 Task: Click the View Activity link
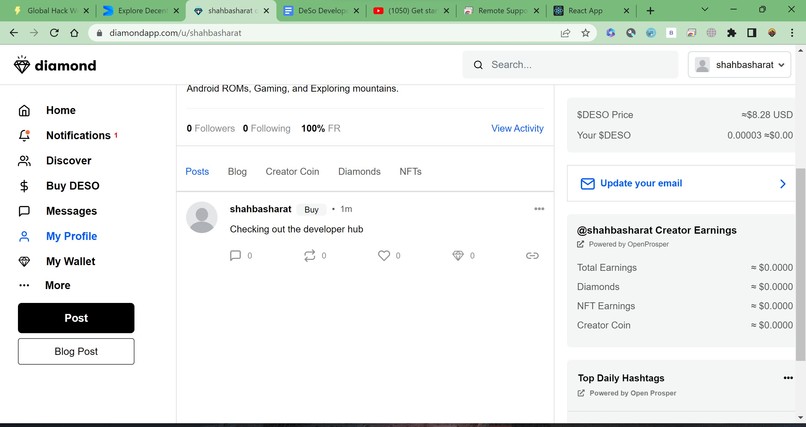517,128
